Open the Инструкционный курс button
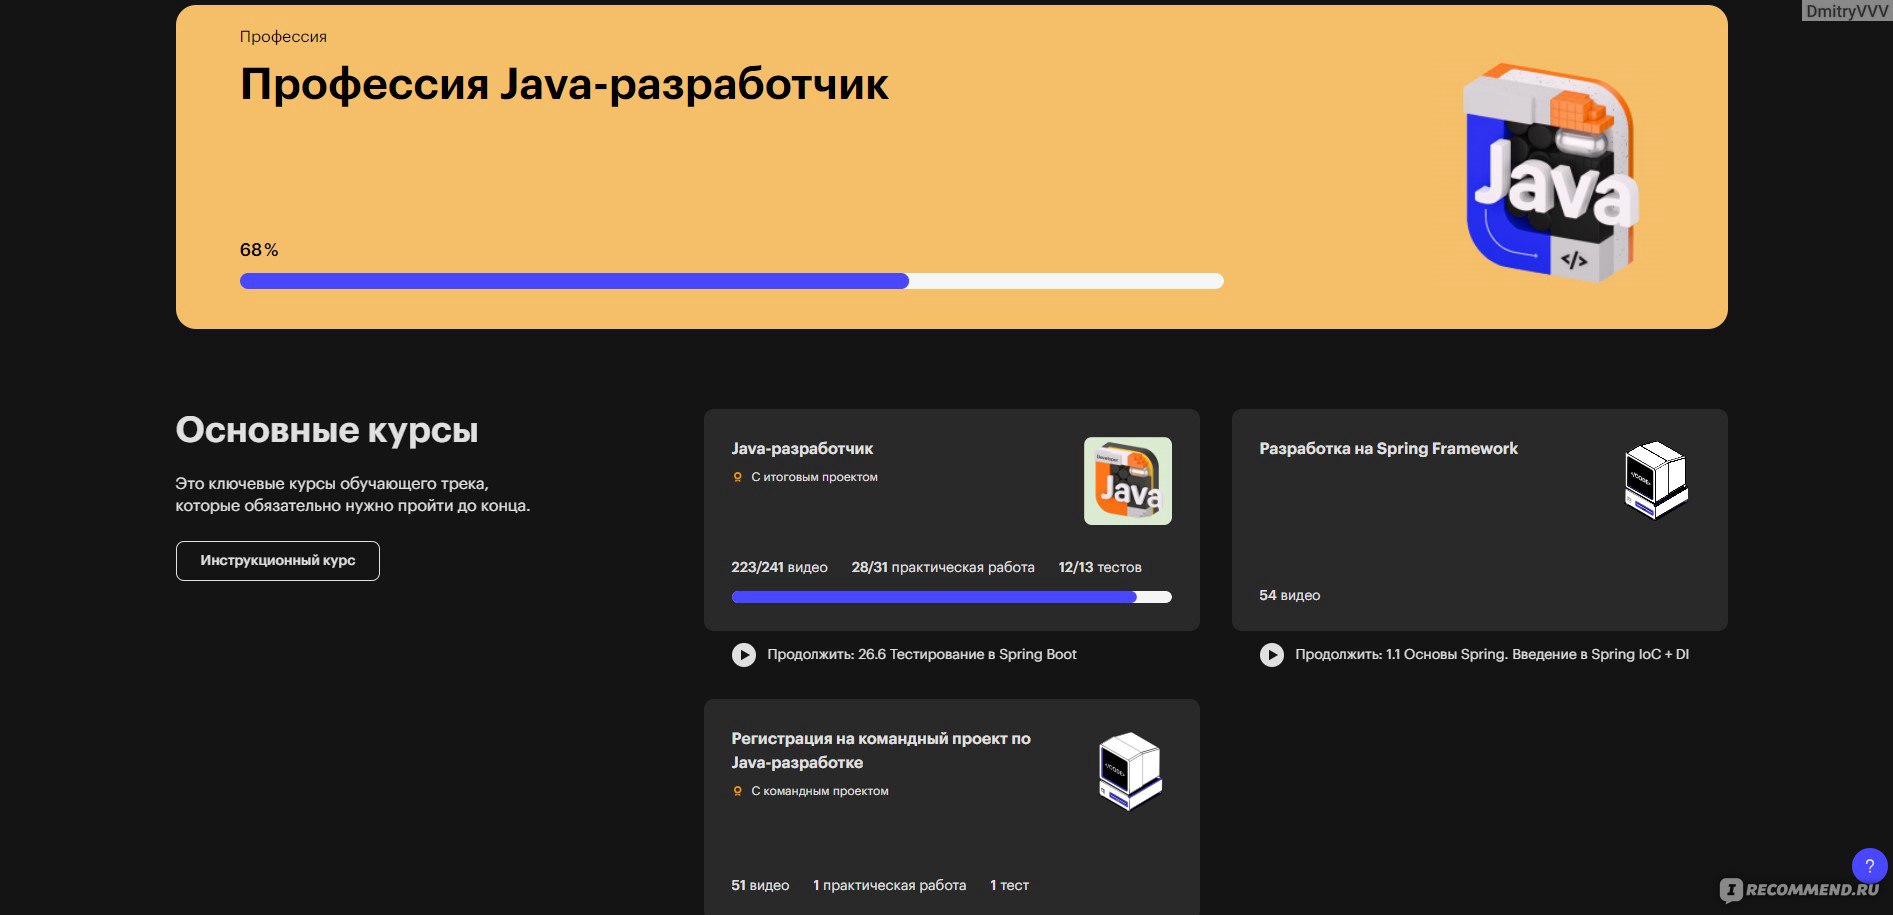Viewport: 1893px width, 915px height. pos(278,561)
